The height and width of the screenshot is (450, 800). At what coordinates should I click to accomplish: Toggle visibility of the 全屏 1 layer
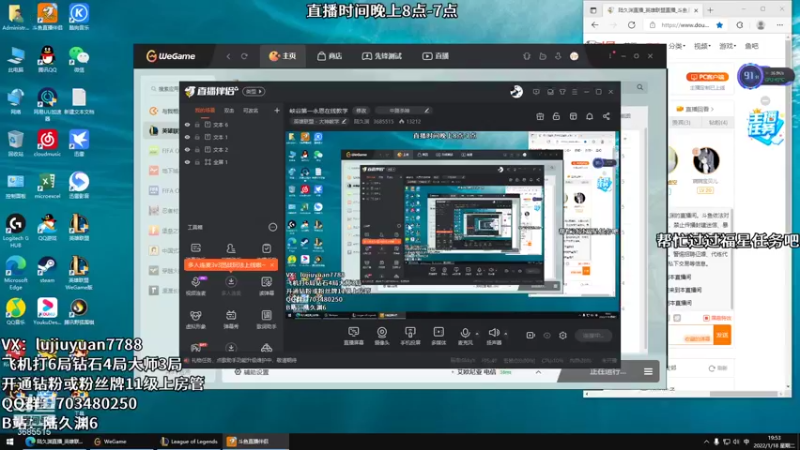(x=187, y=162)
